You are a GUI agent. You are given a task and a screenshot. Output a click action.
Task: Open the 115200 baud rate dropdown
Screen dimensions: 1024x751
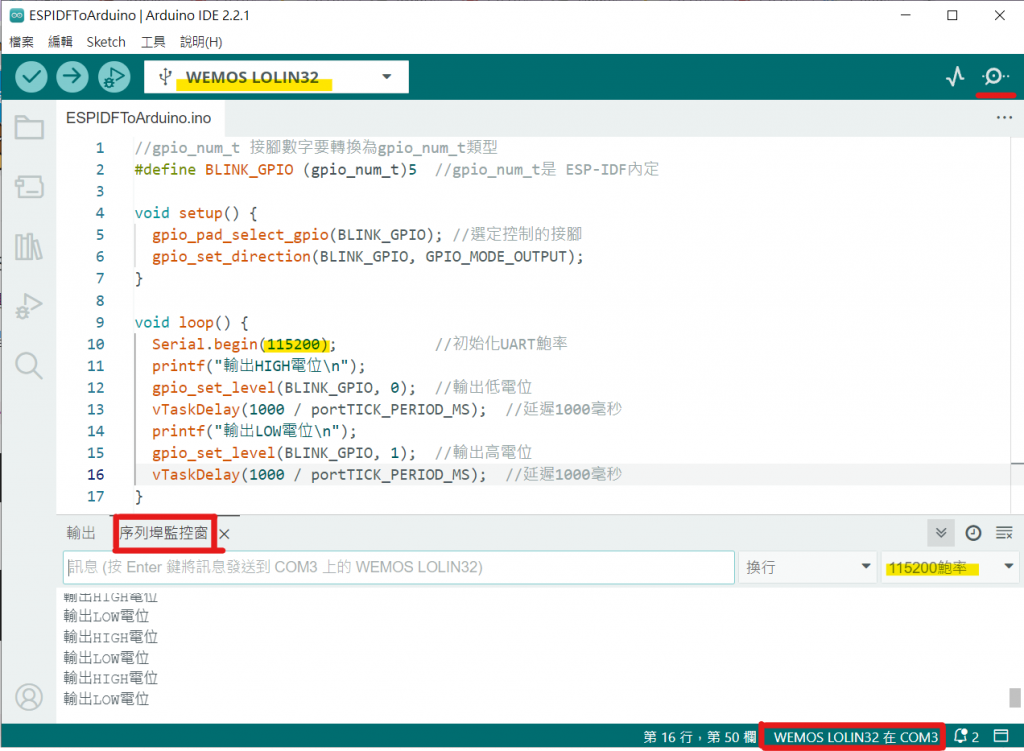950,567
